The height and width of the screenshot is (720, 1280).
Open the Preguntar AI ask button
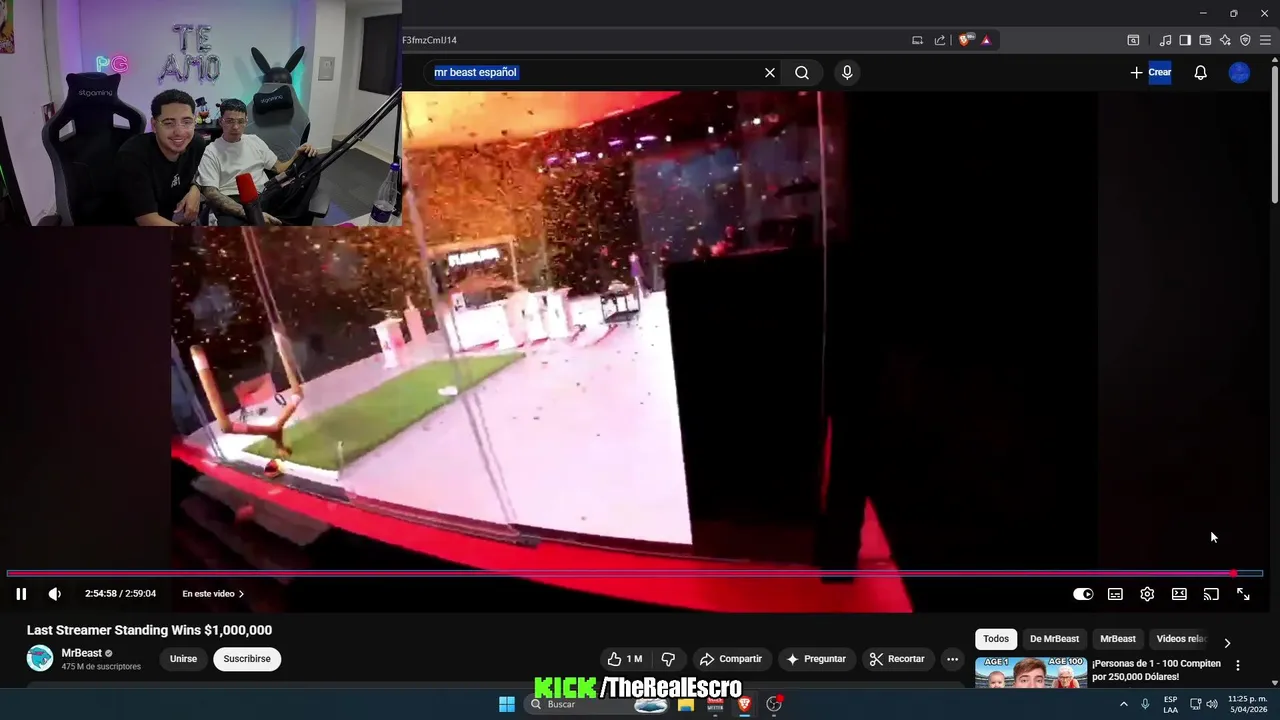point(816,659)
